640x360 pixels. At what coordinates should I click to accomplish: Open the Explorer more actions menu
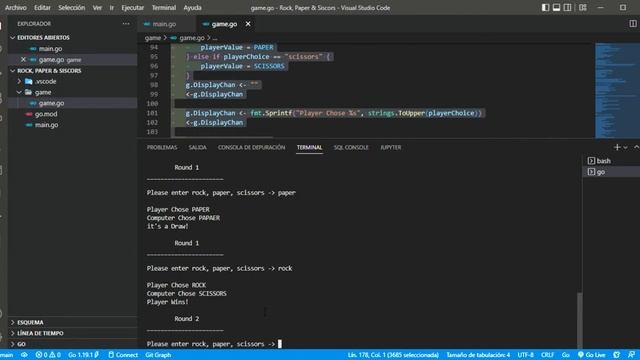(x=126, y=24)
